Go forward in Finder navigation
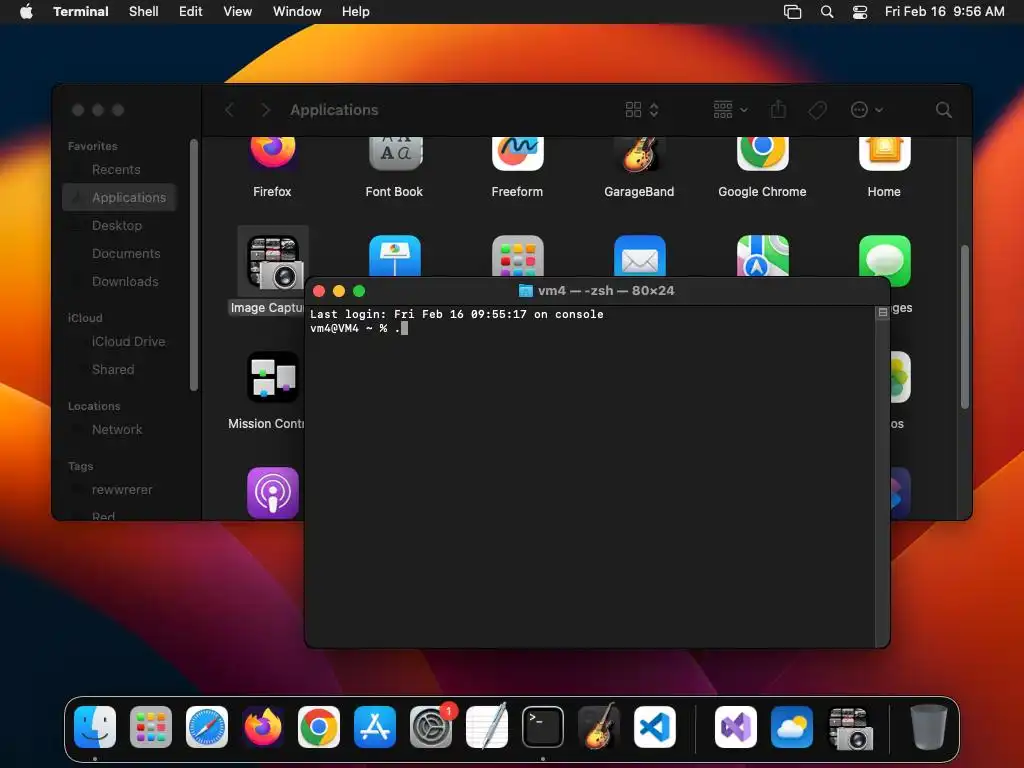Image resolution: width=1024 pixels, height=768 pixels. coord(265,110)
